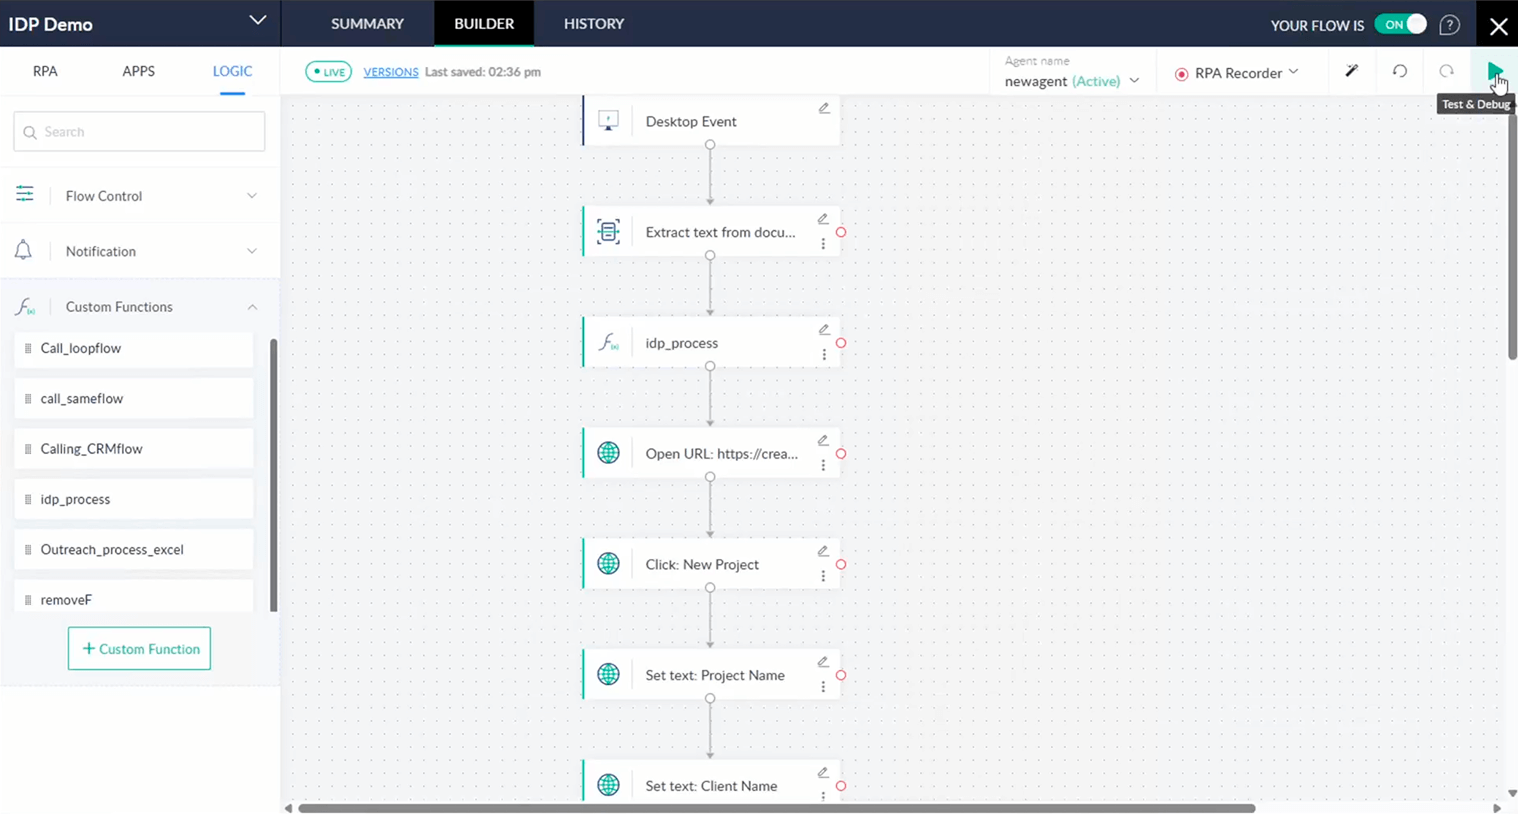The width and height of the screenshot is (1518, 814).
Task: Toggle breakpoint on Click: New Project step
Action: [841, 564]
